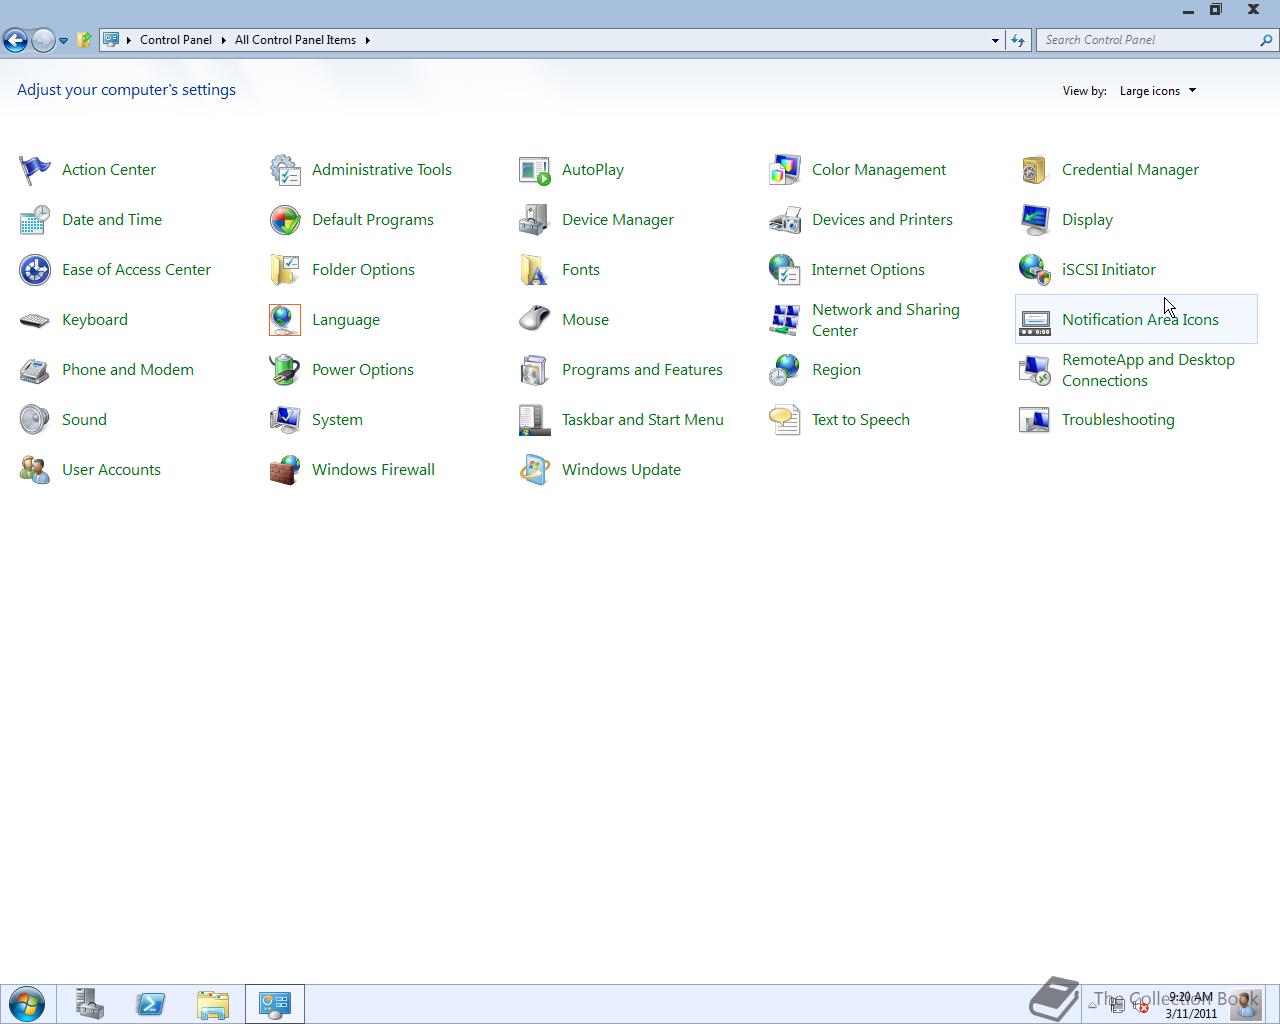Expand the address bar history dropdown arrow
The image size is (1280, 1024).
[995, 41]
